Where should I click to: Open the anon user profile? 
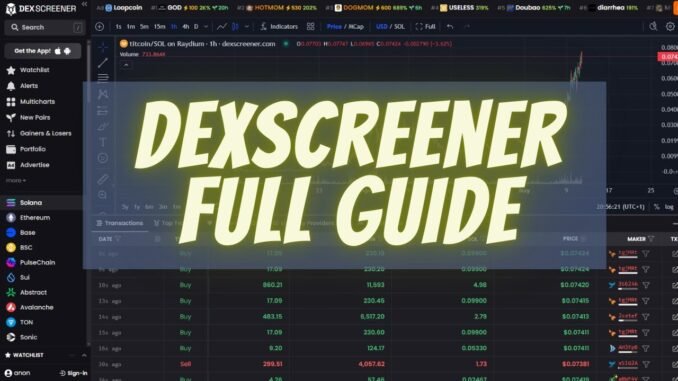tap(17, 373)
